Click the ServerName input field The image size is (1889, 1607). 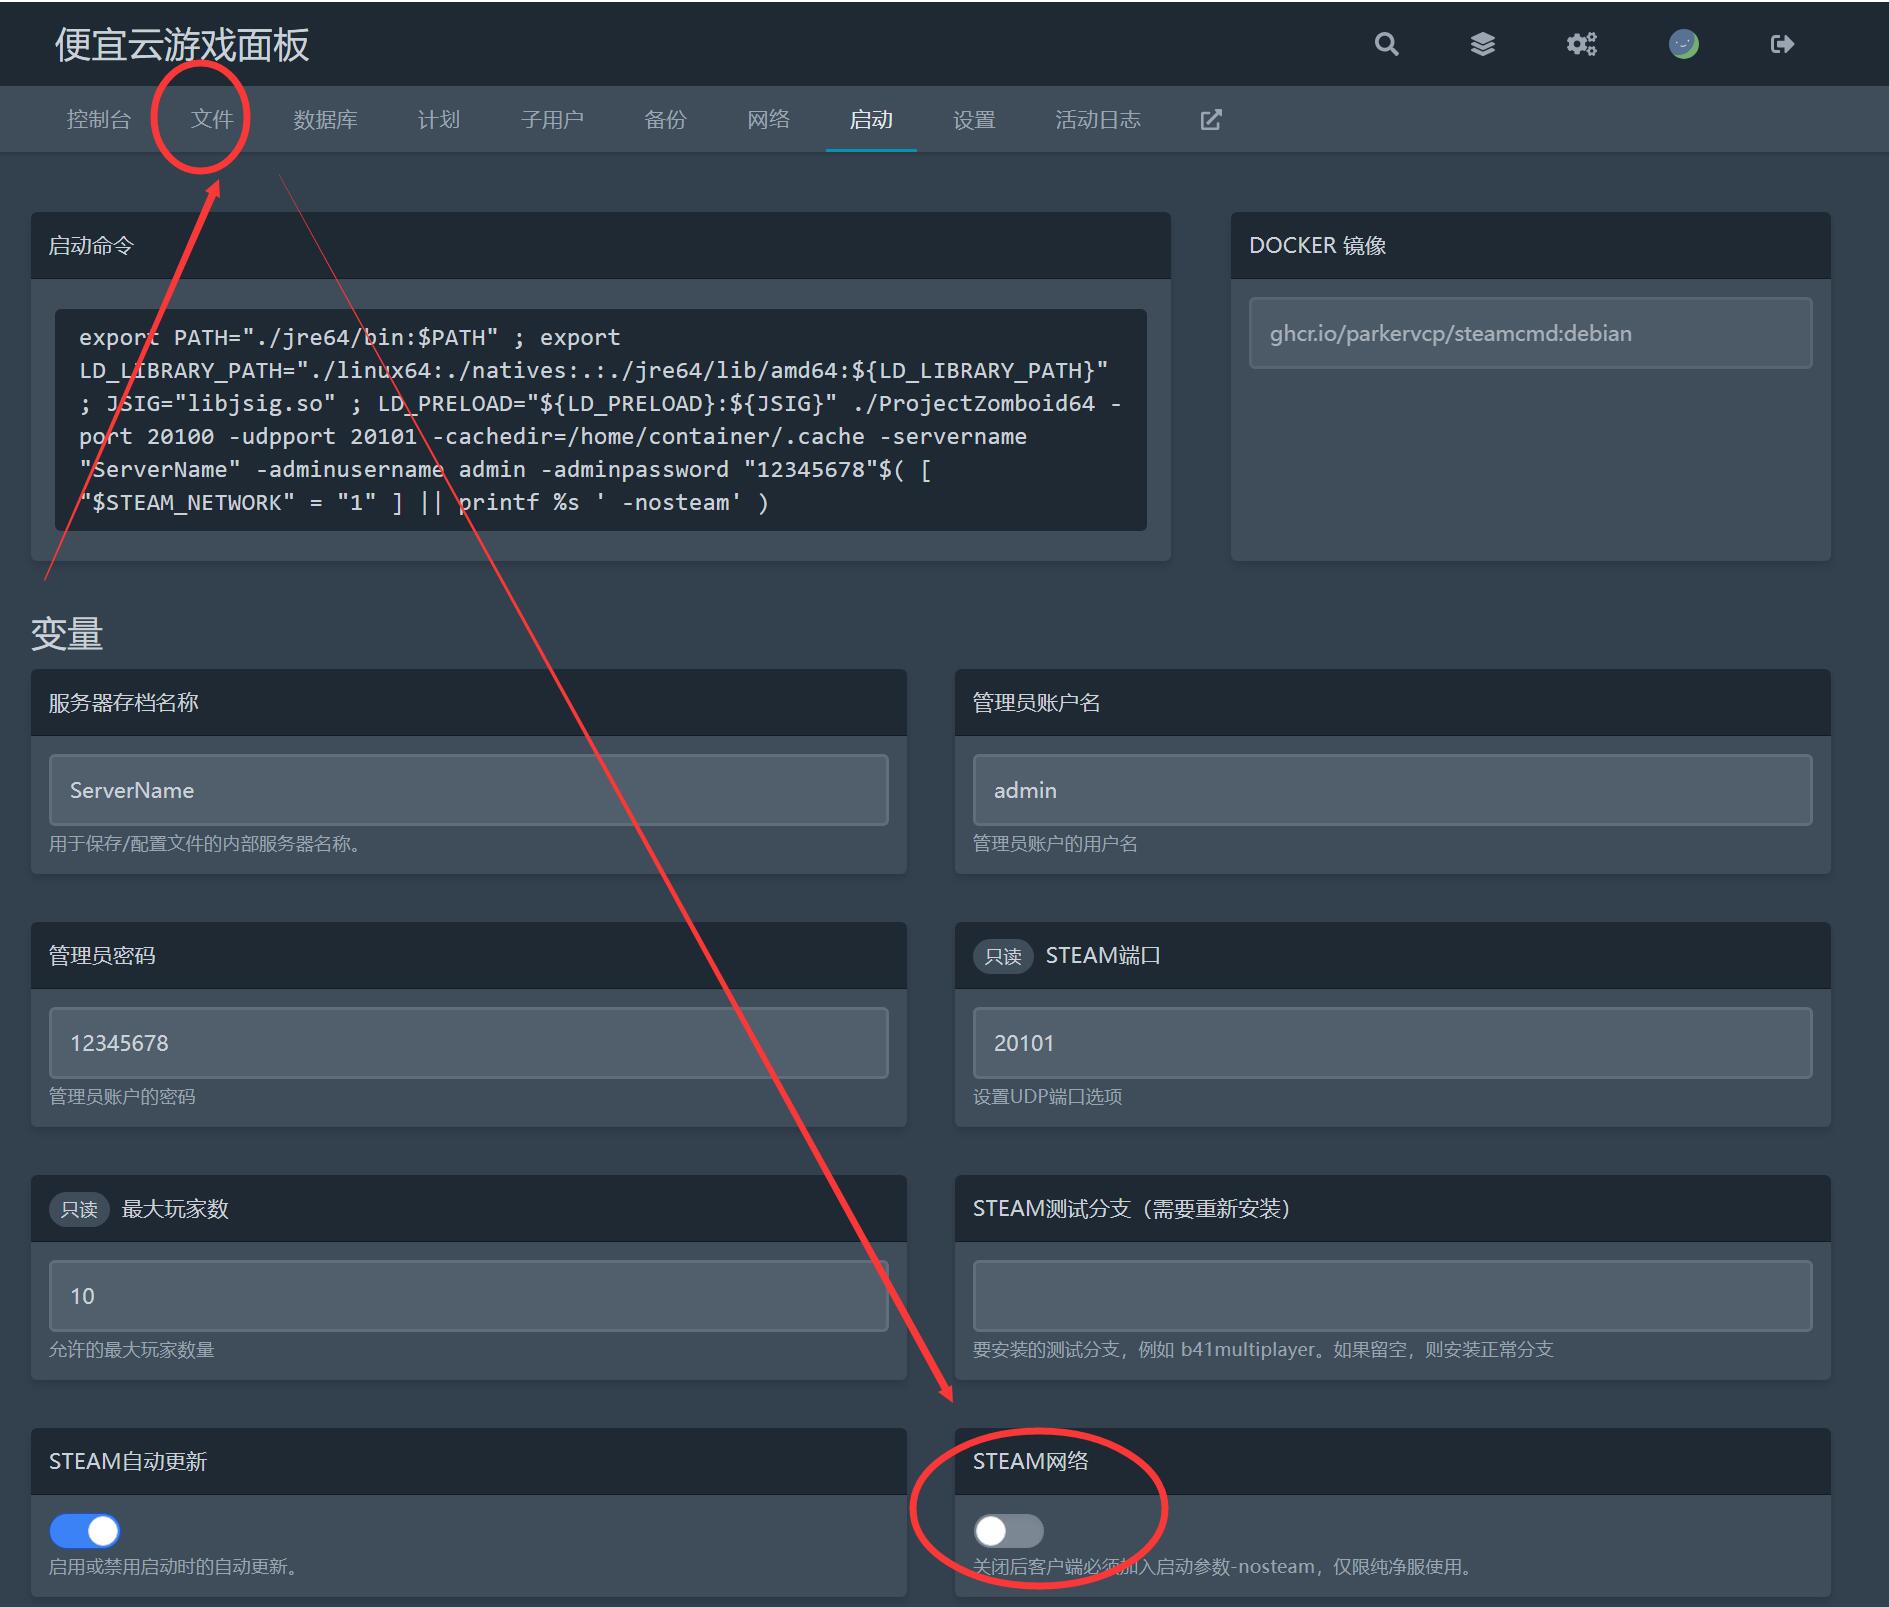click(466, 790)
